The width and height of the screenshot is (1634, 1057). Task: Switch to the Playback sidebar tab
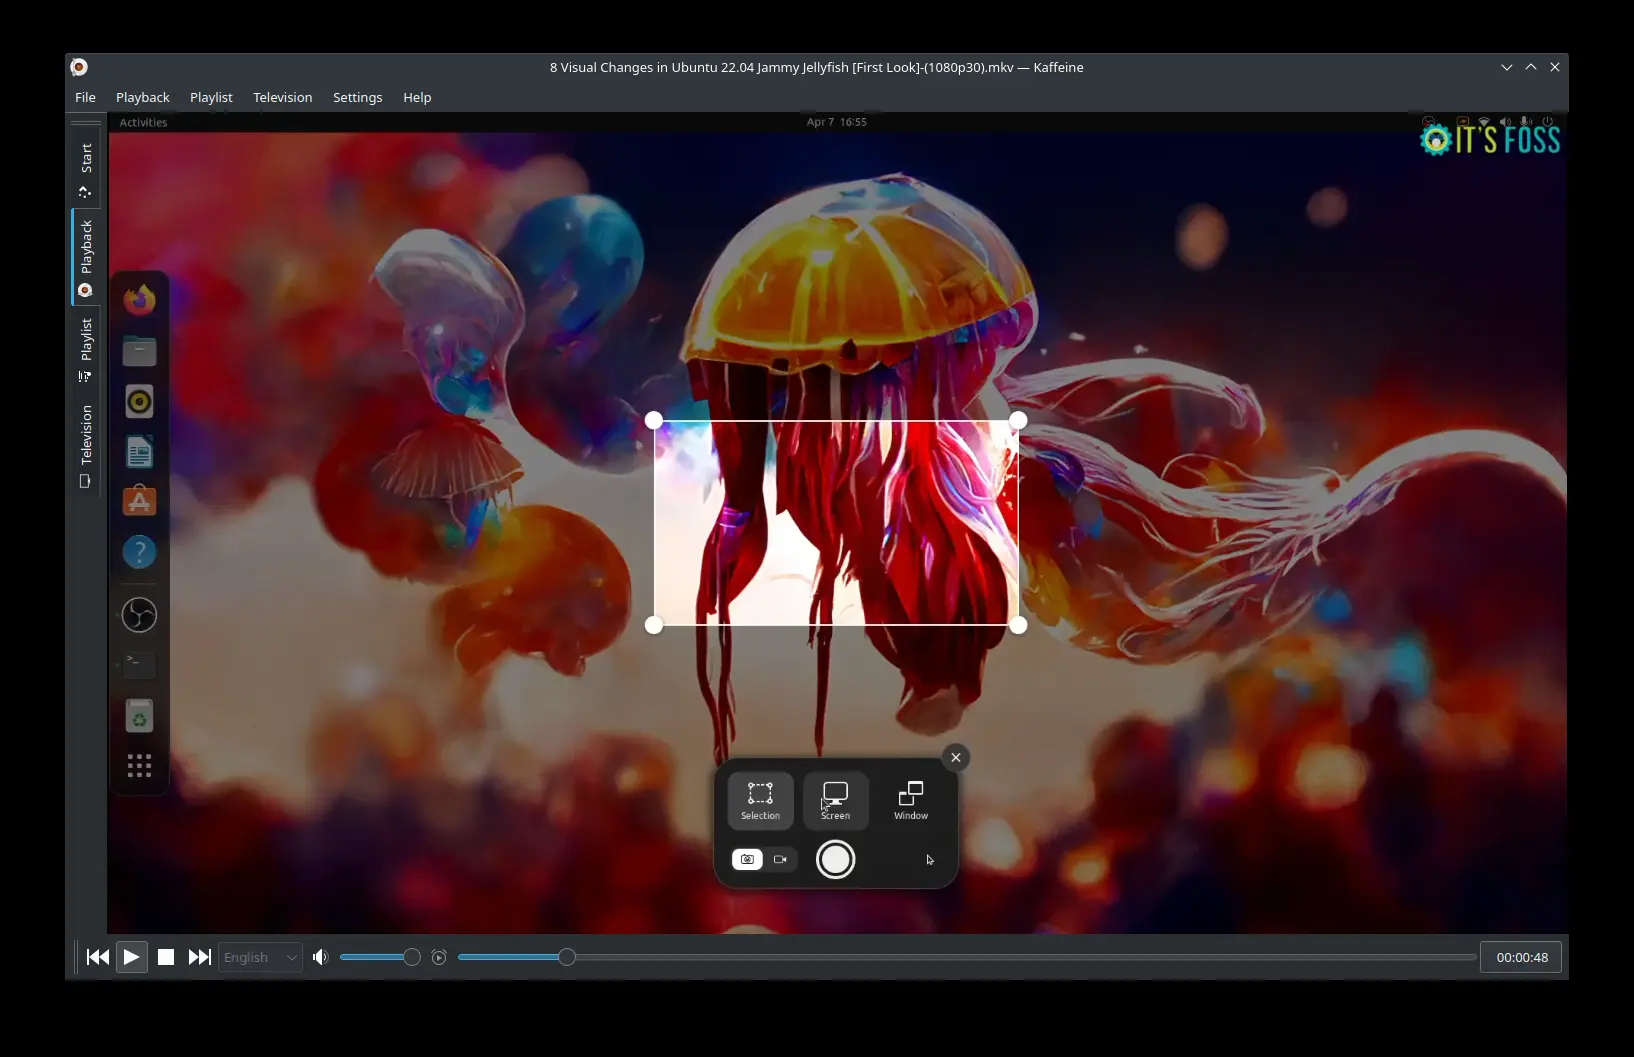point(86,256)
